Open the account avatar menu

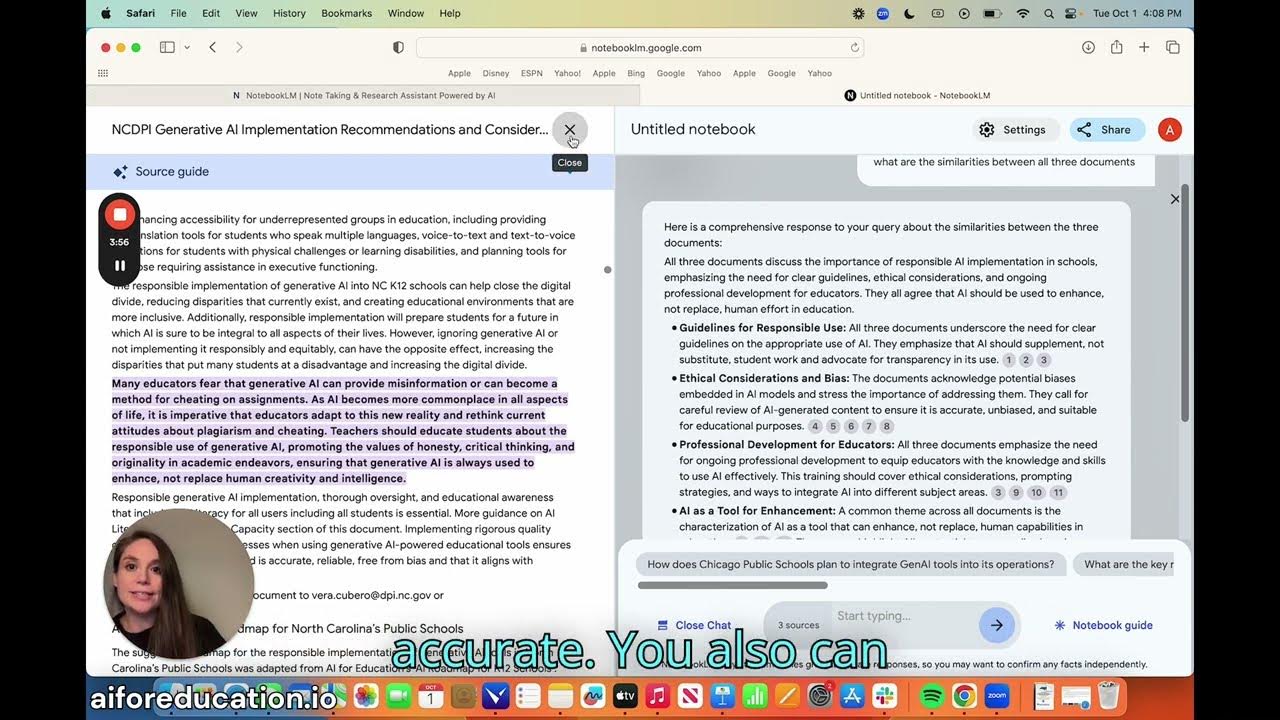coord(1169,130)
